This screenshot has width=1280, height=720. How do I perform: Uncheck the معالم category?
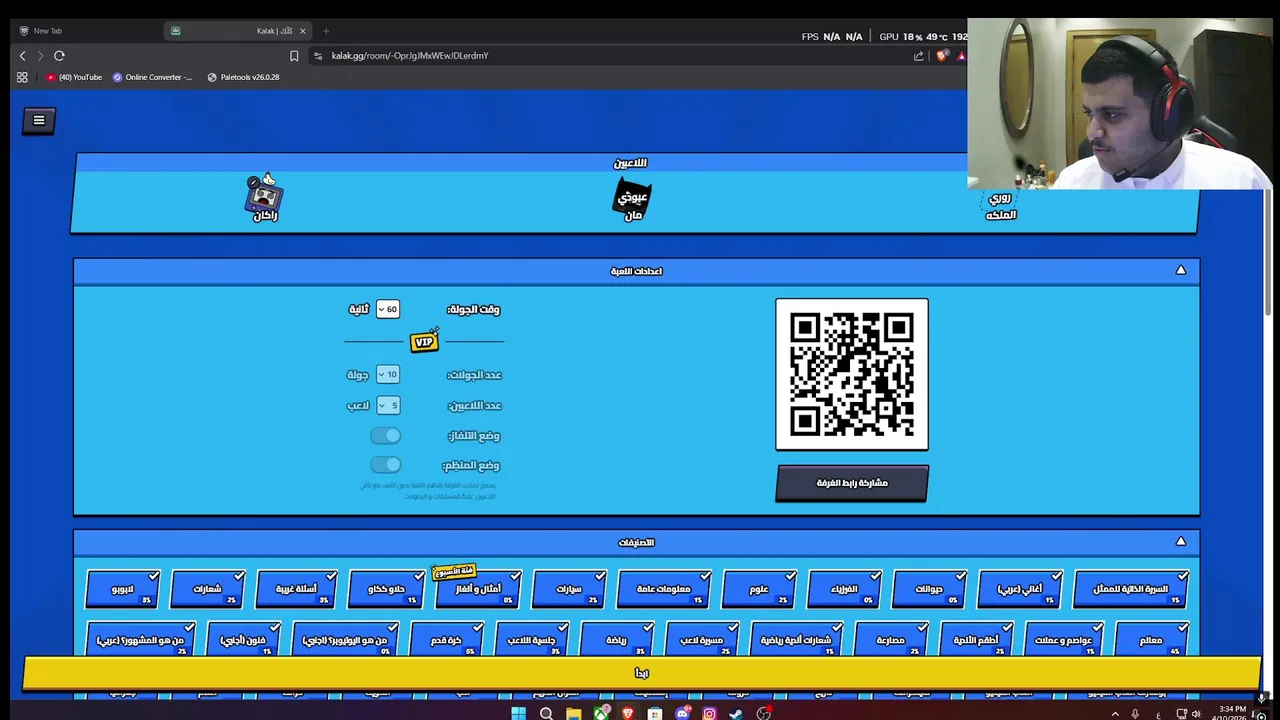coord(1150,640)
